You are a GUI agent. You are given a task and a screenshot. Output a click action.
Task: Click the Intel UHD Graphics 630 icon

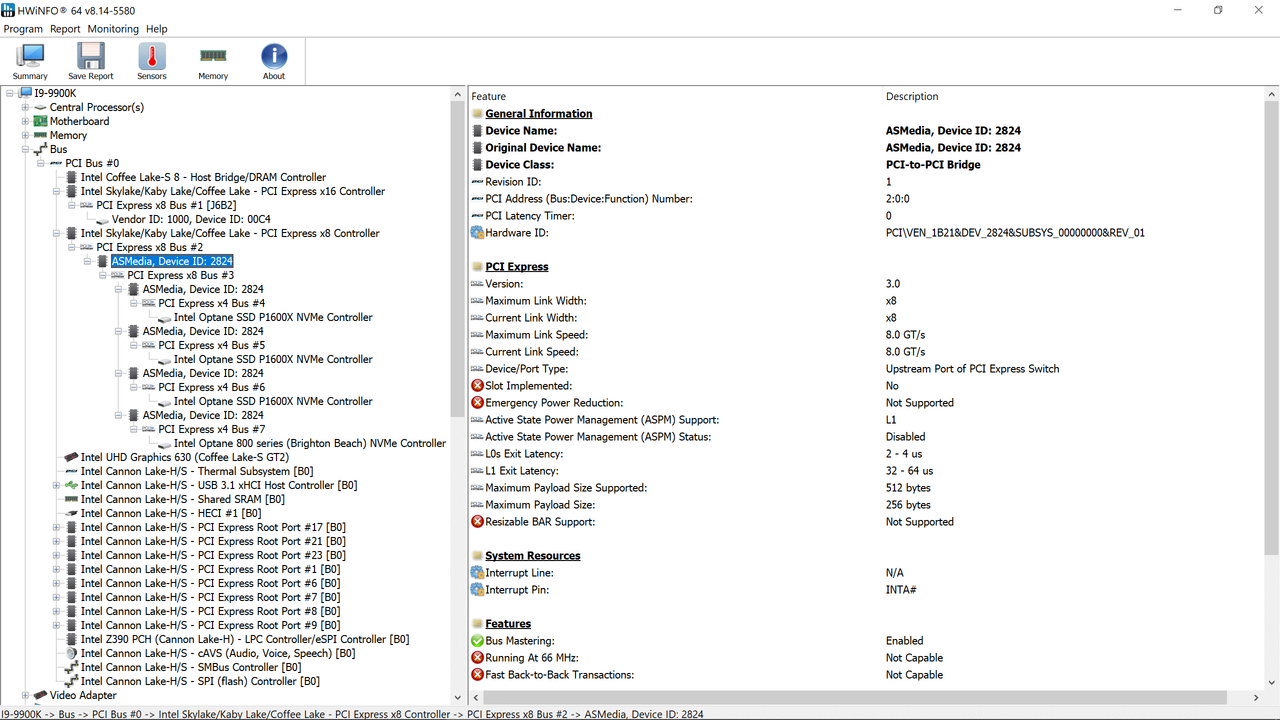pyautogui.click(x=72, y=457)
